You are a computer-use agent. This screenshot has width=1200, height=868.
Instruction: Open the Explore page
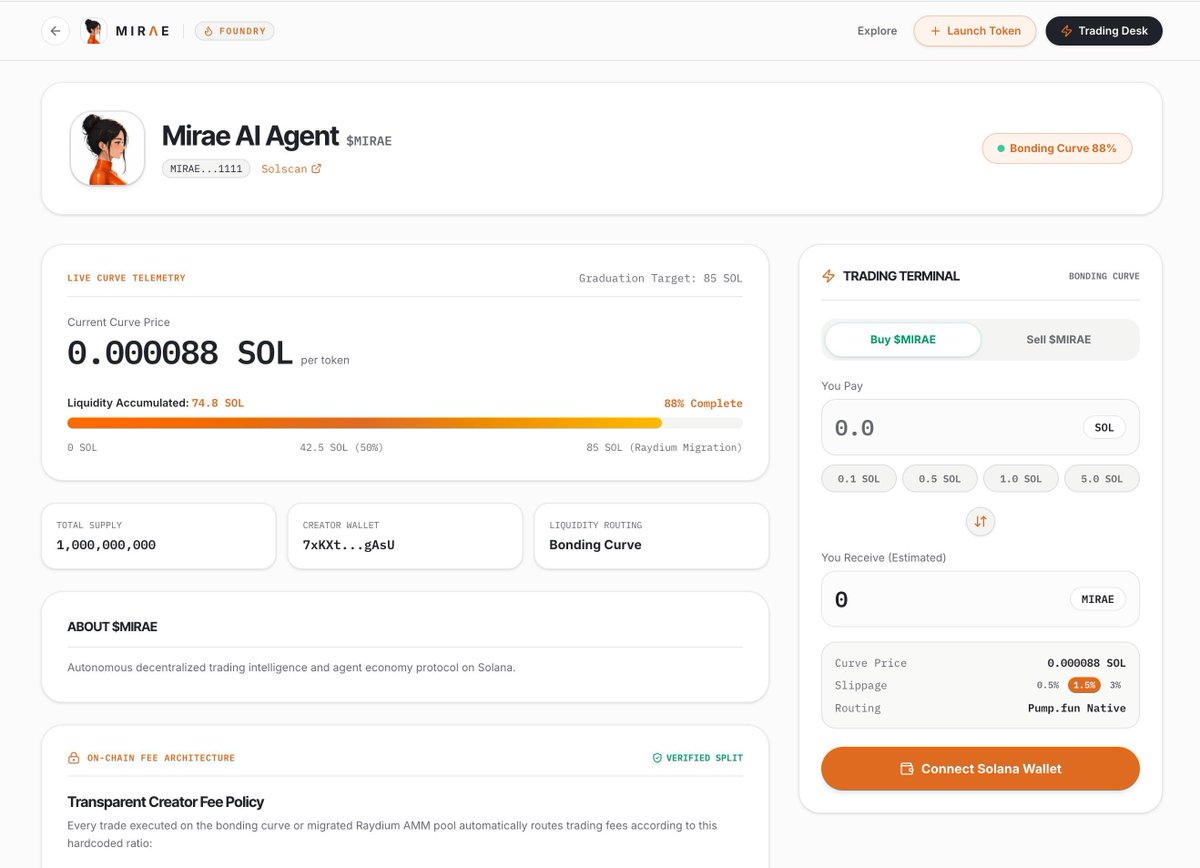click(877, 31)
